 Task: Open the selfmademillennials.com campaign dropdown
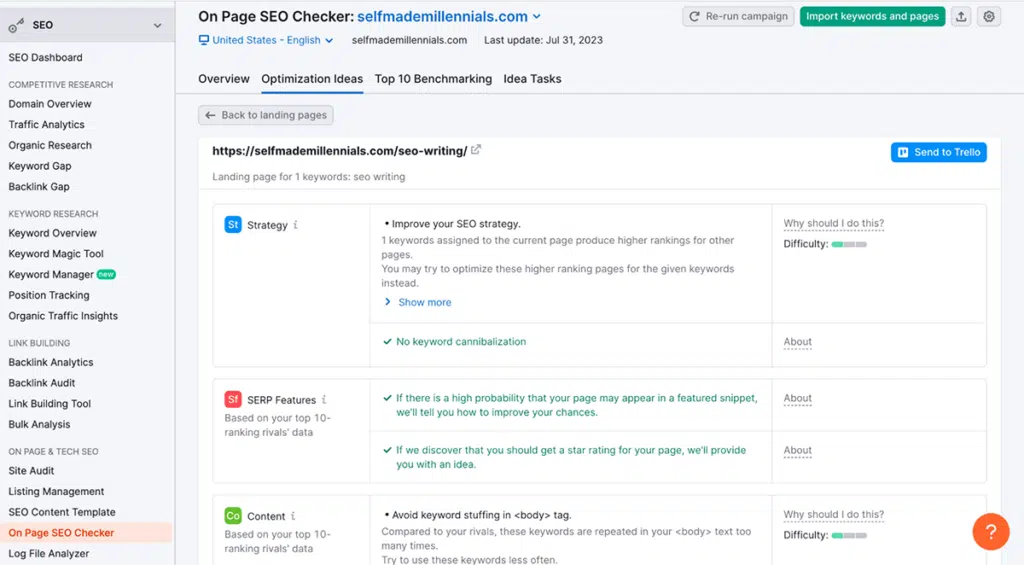click(449, 16)
